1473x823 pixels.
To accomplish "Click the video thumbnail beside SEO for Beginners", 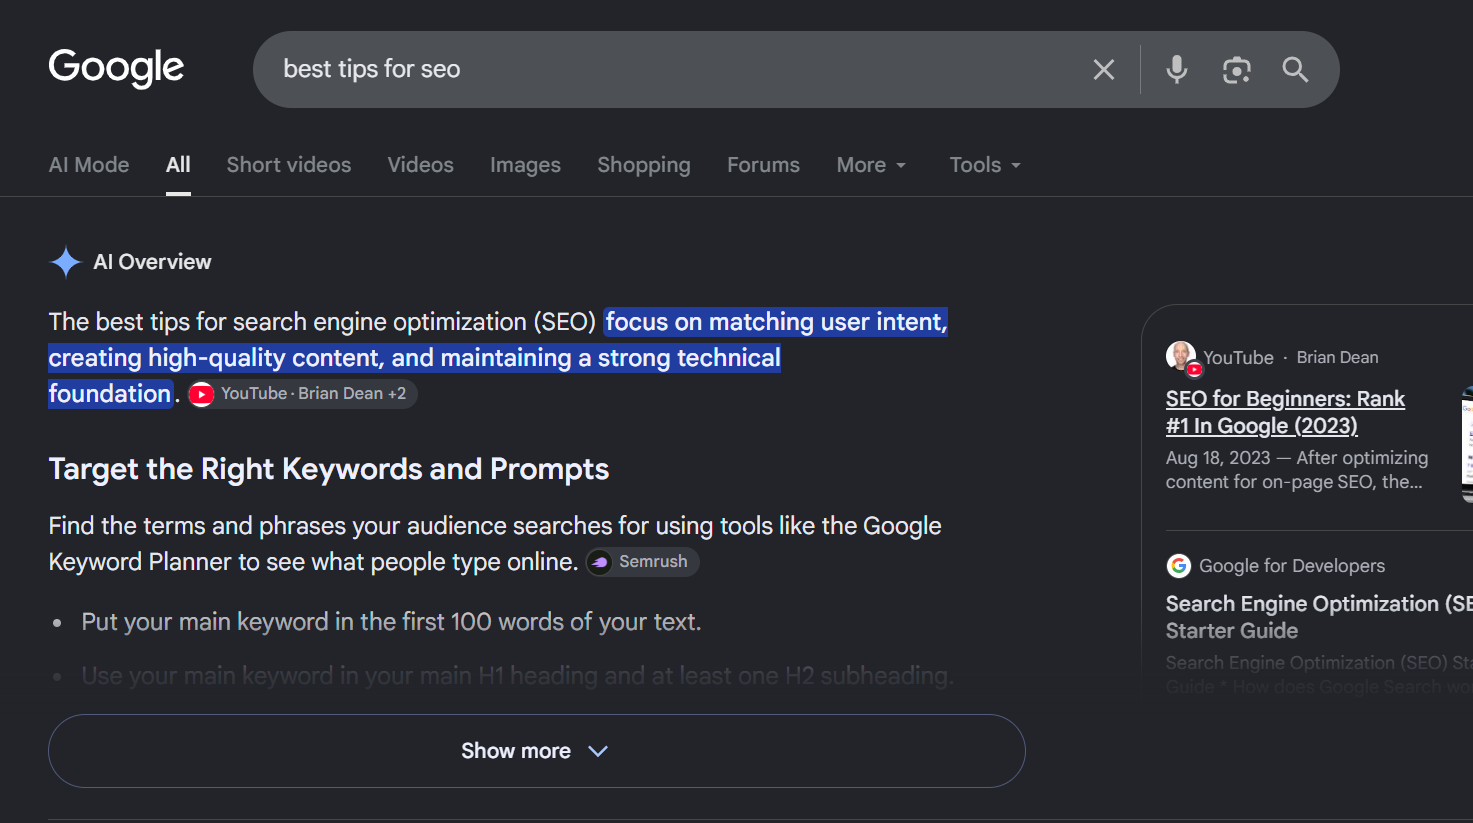I will click(x=1467, y=444).
